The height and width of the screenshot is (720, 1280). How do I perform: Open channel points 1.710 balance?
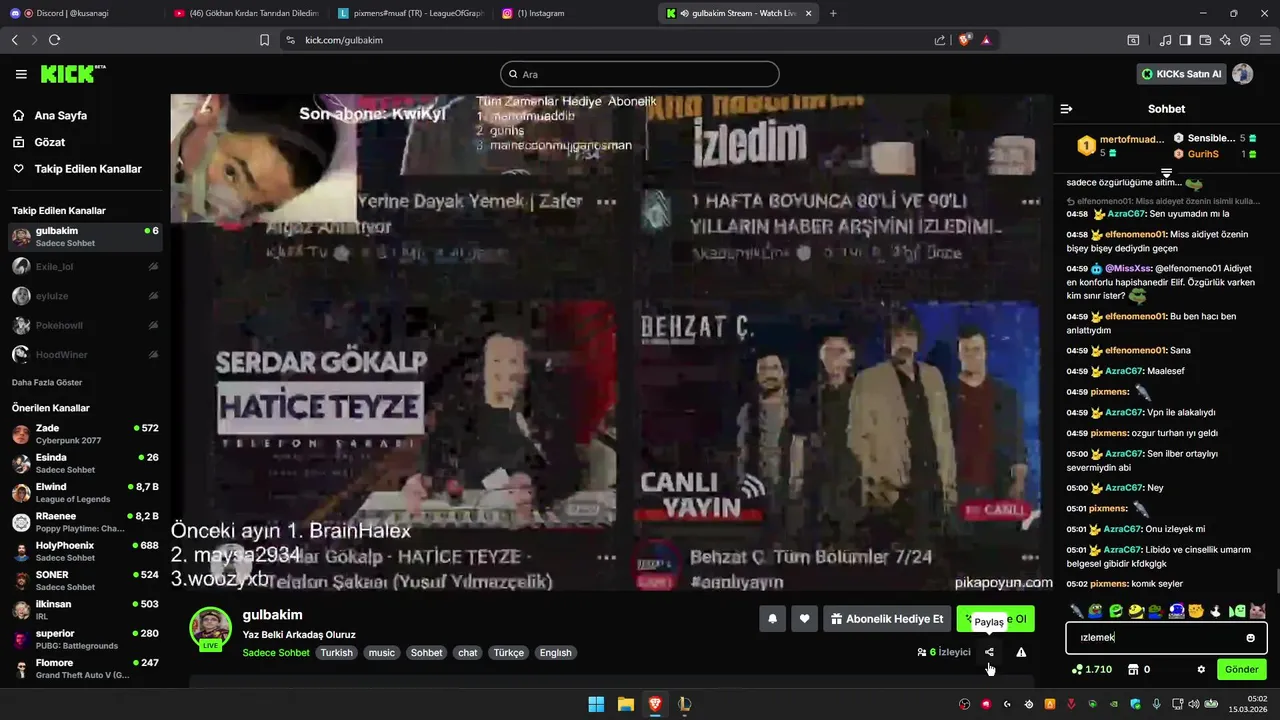pyautogui.click(x=1091, y=669)
